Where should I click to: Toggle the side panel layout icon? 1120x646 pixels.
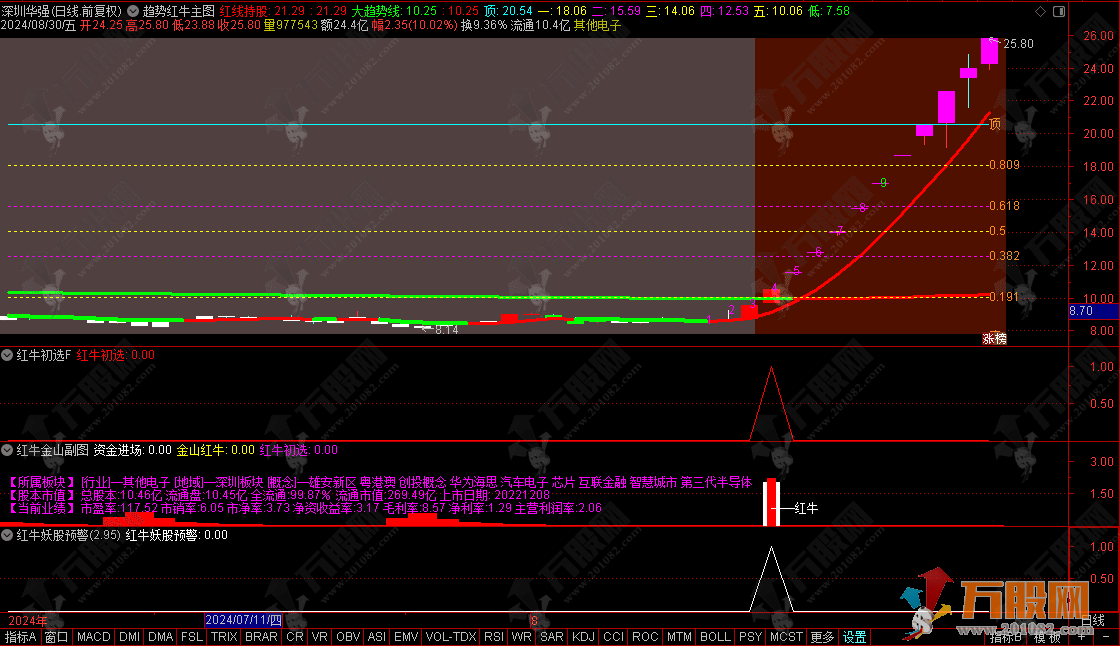[1059, 11]
